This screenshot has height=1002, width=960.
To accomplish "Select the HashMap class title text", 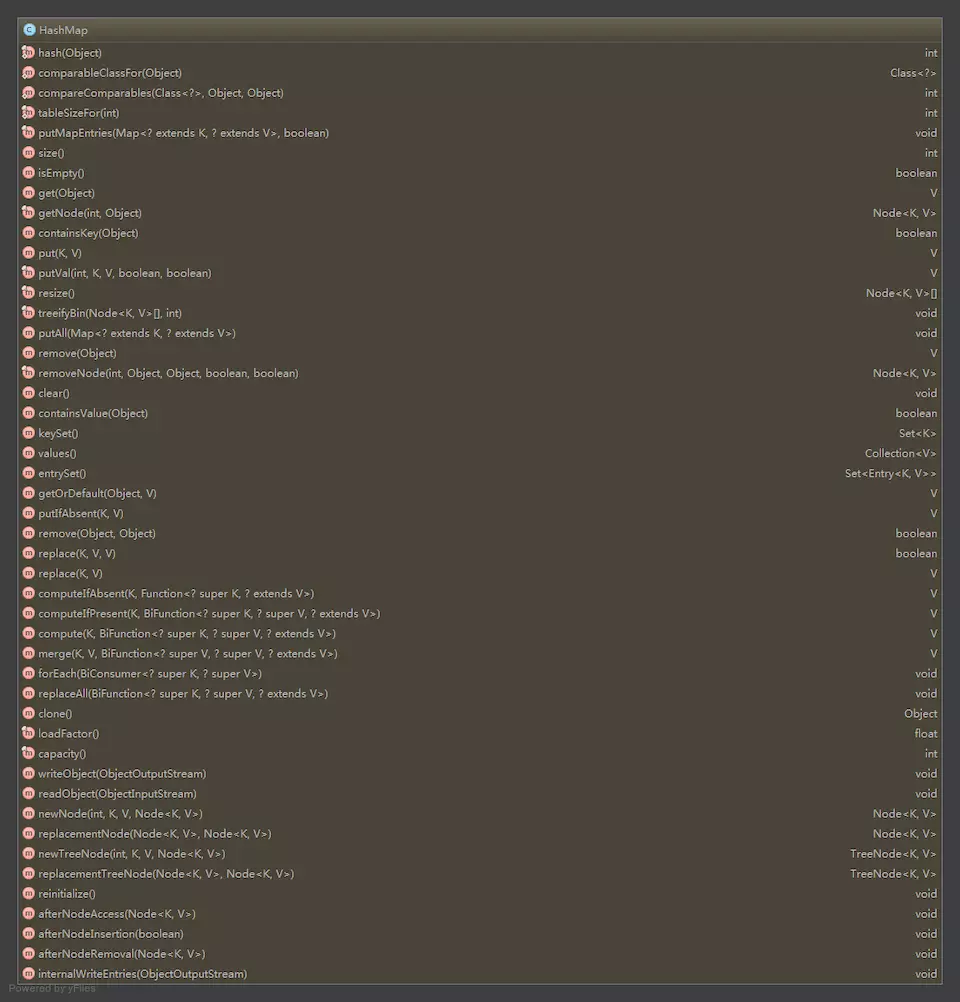I will click(x=63, y=30).
